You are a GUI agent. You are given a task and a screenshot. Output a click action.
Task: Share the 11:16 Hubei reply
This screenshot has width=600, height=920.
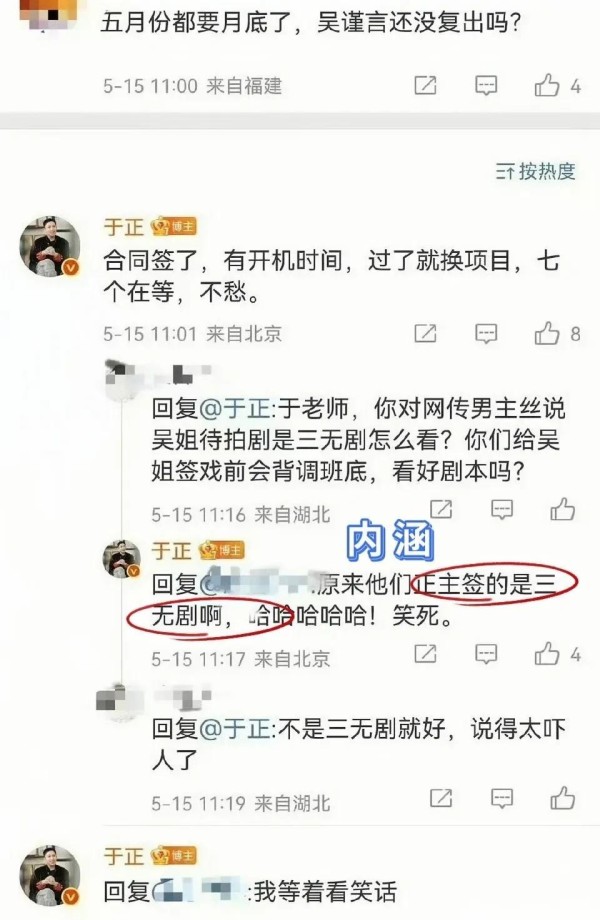441,509
